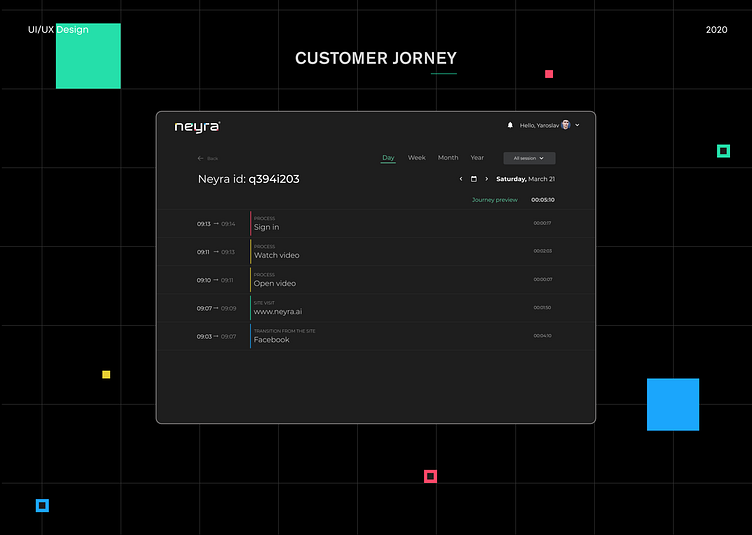Click the 09:03 start time of Facebook row
This screenshot has height=535, width=752.
204,337
